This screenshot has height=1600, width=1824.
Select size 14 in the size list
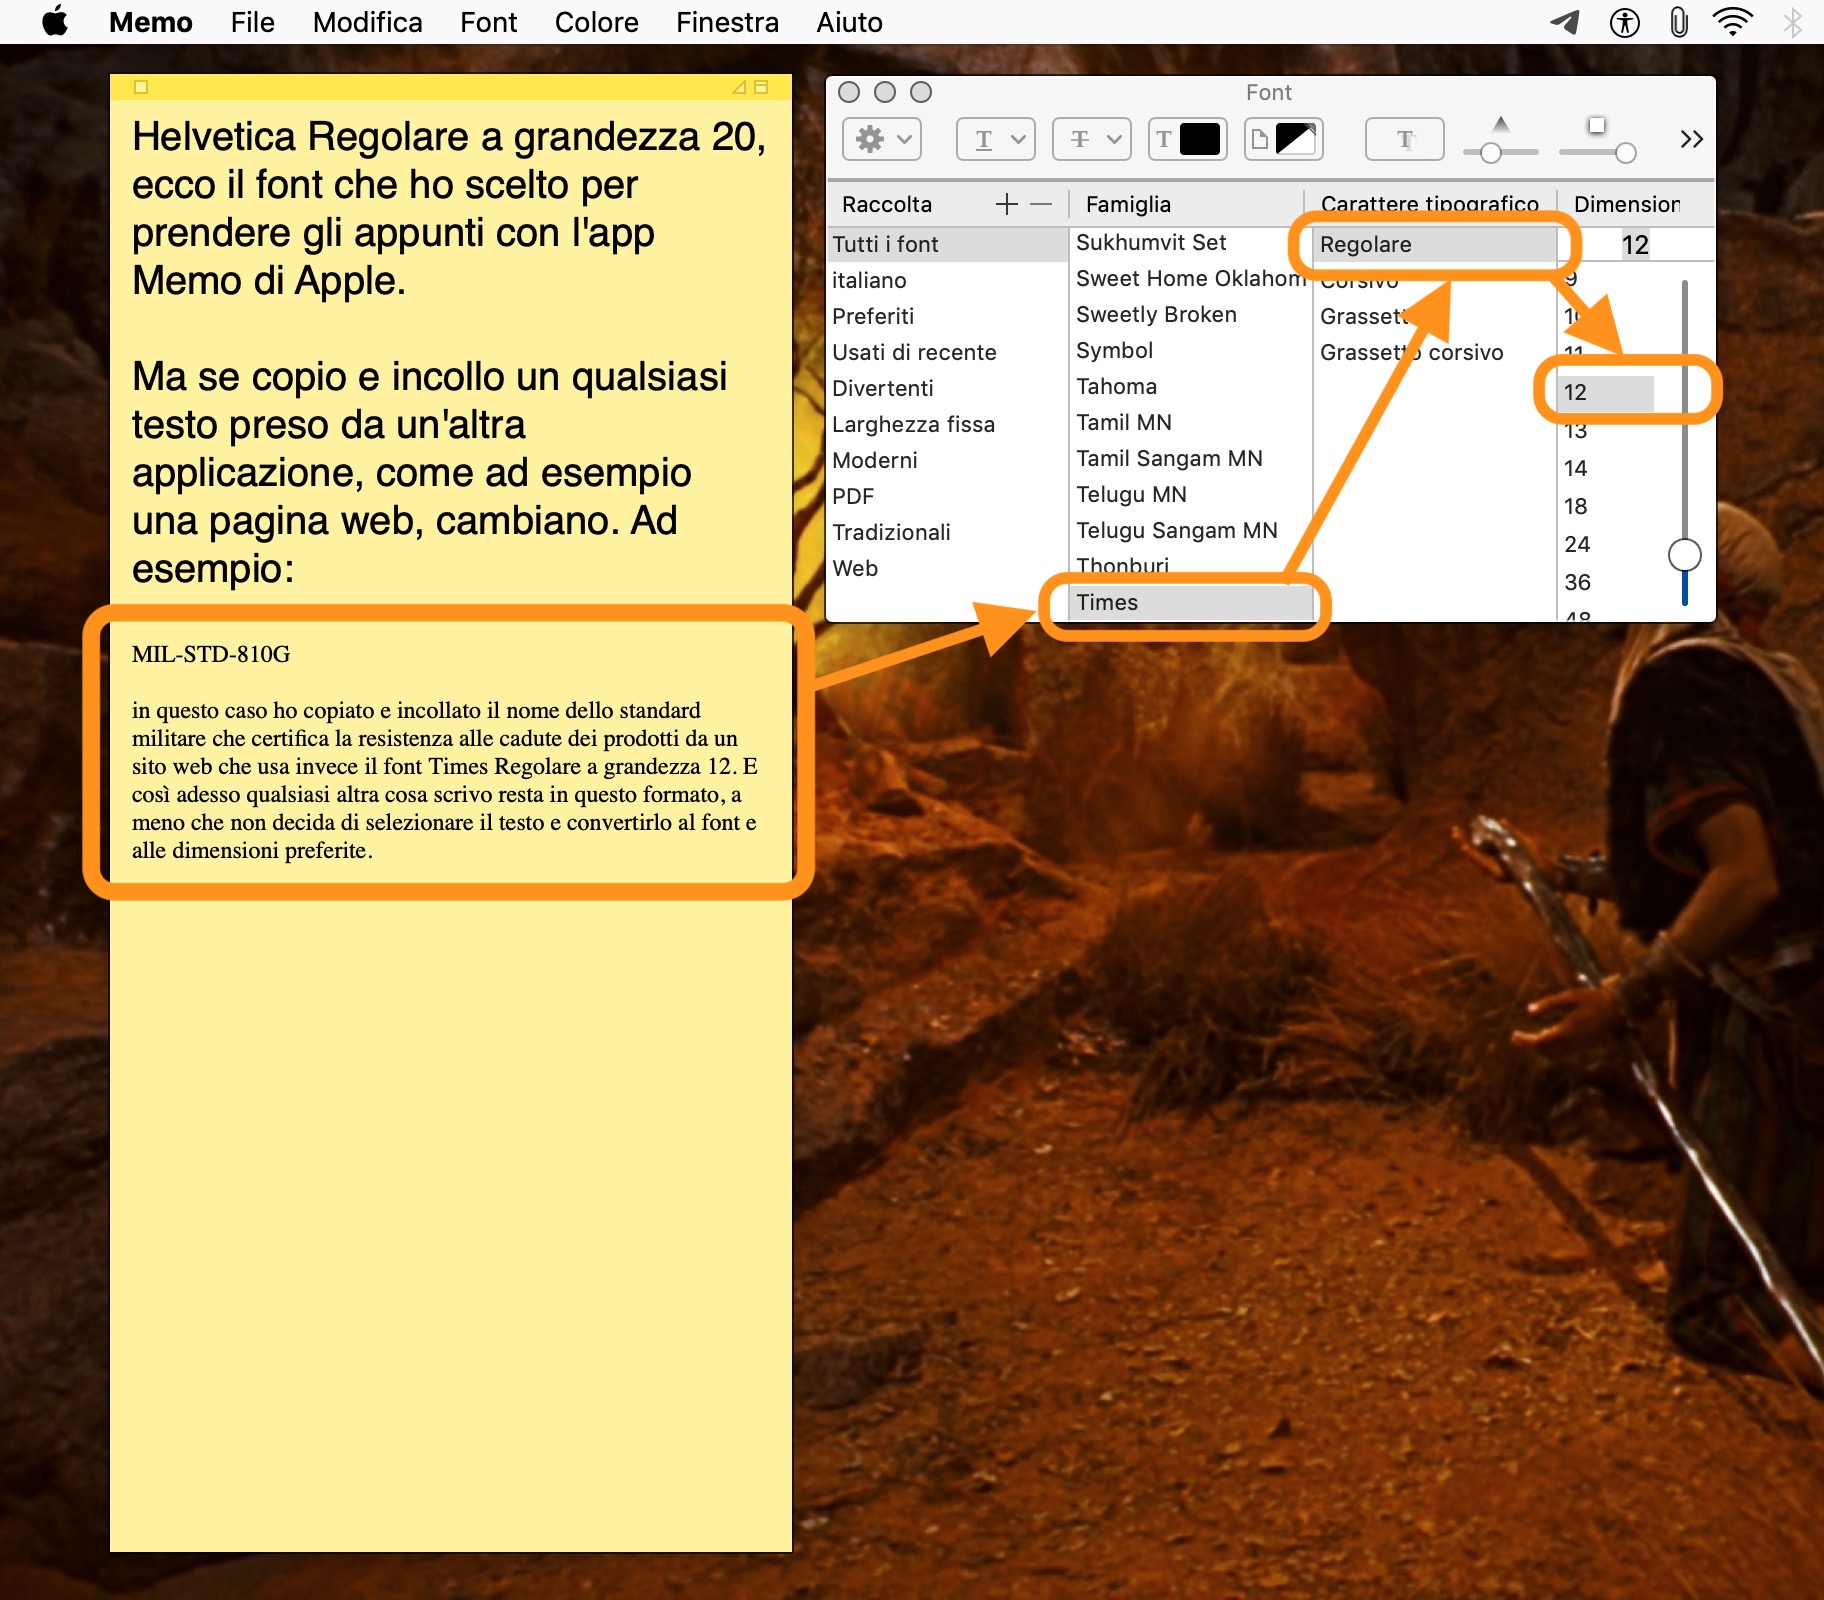click(x=1606, y=468)
